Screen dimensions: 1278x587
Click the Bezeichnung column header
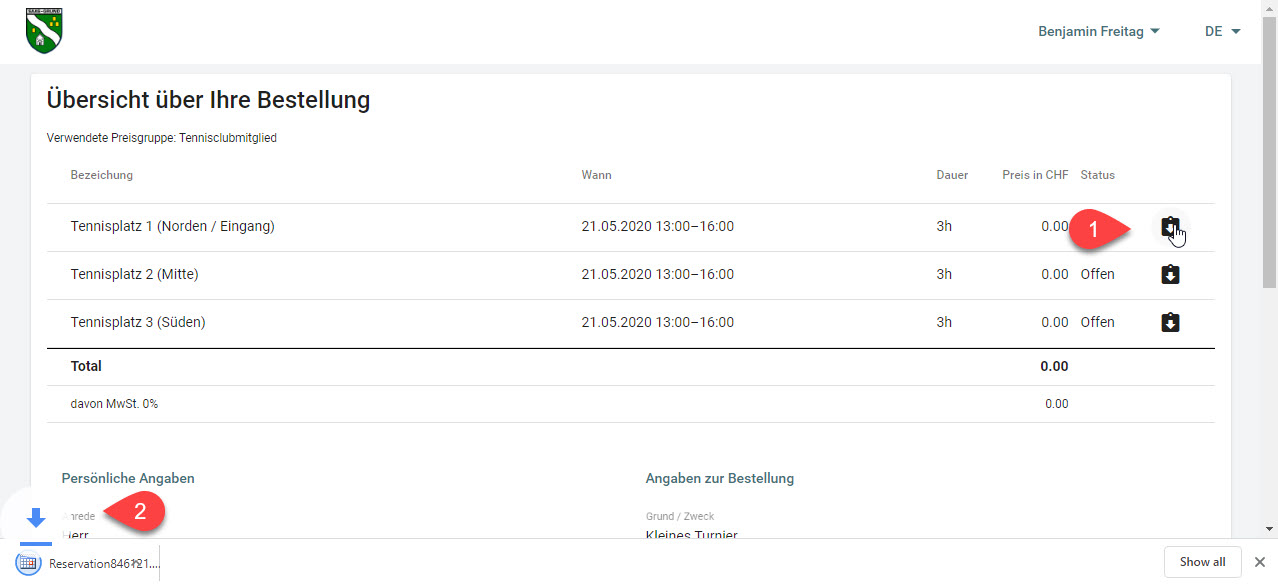point(101,175)
